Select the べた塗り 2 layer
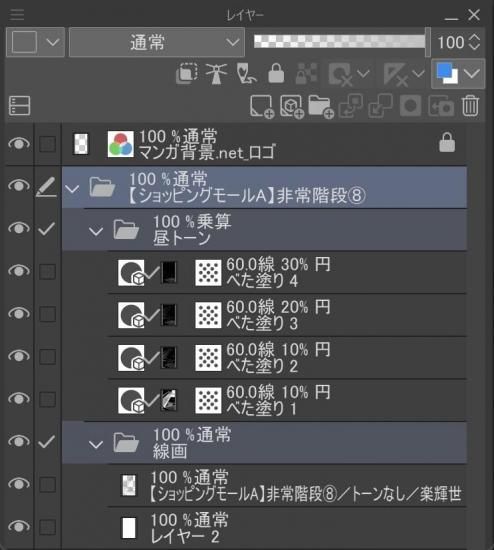The width and height of the screenshot is (494, 550). point(287,358)
